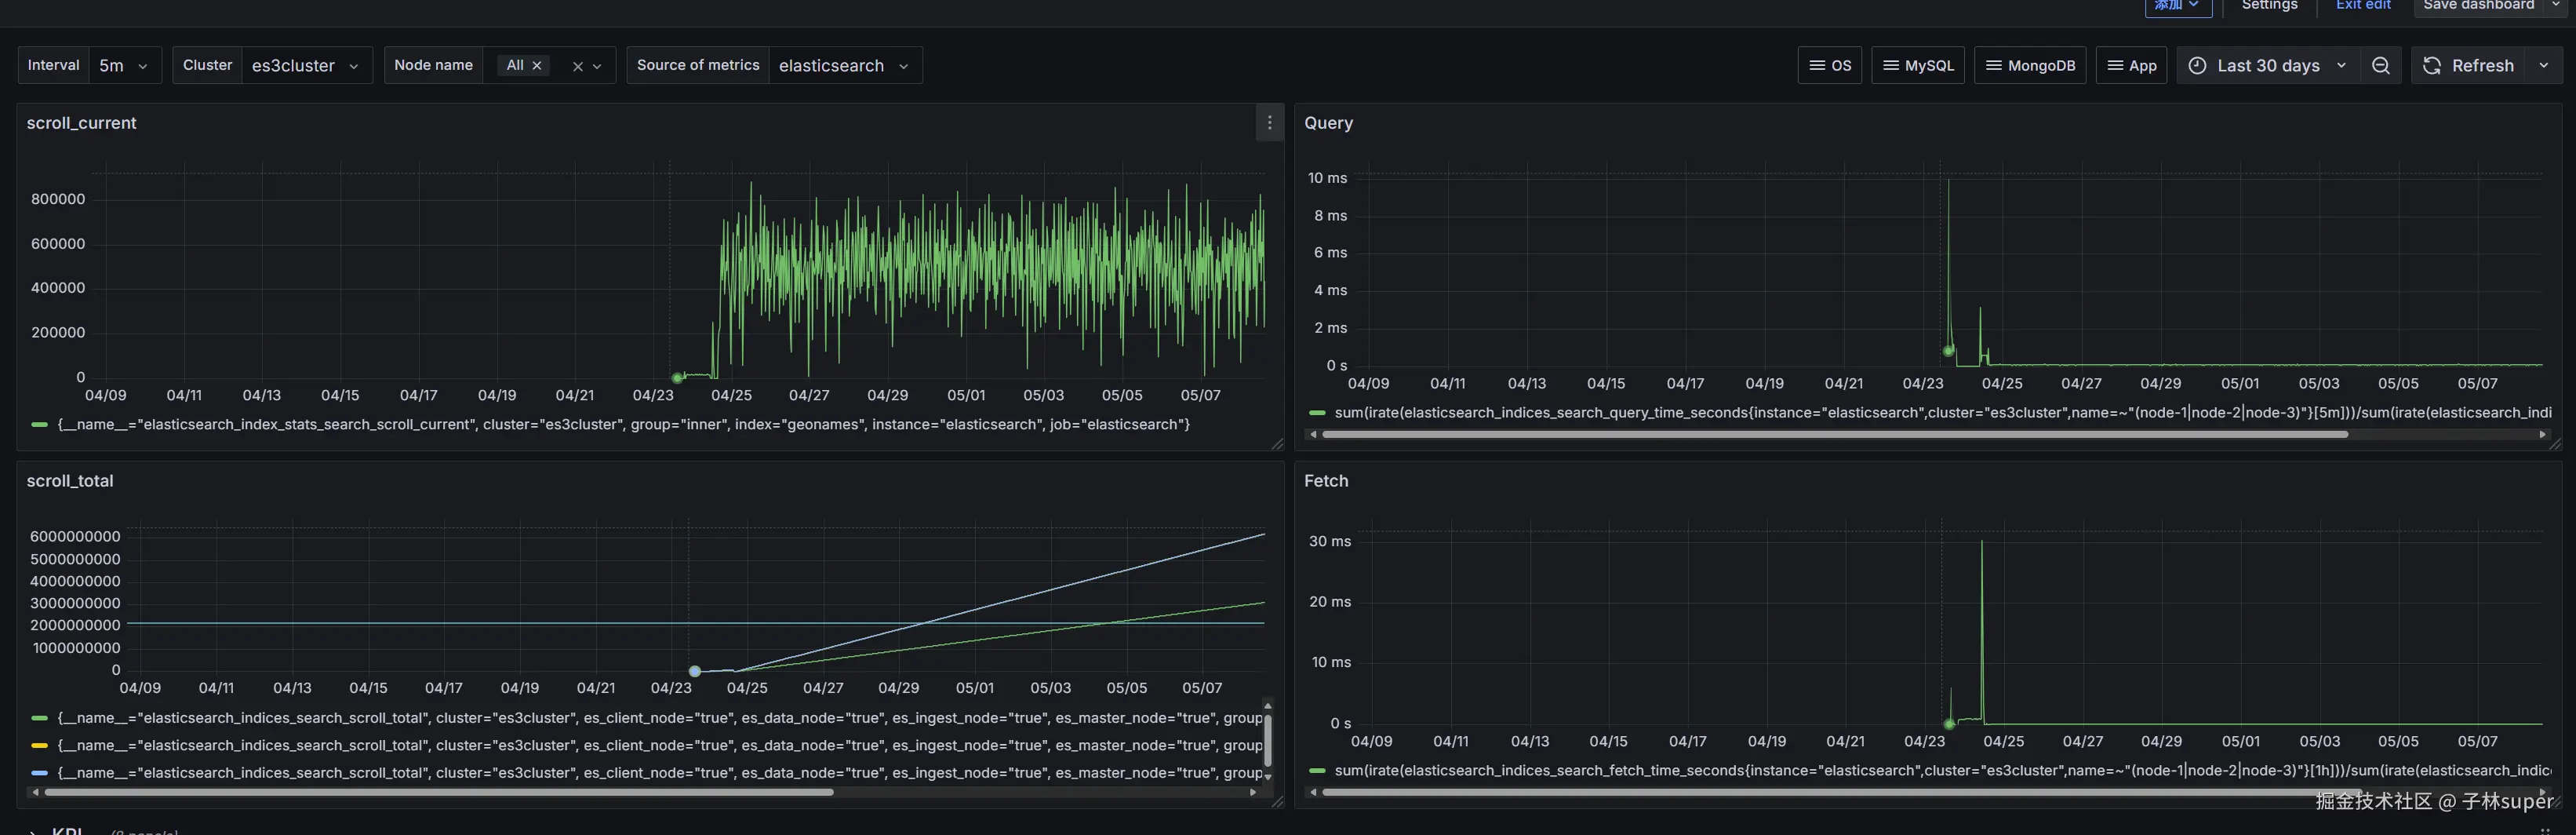This screenshot has width=2576, height=835.
Task: Open the Interval 5m dropdown
Action: click(x=125, y=66)
